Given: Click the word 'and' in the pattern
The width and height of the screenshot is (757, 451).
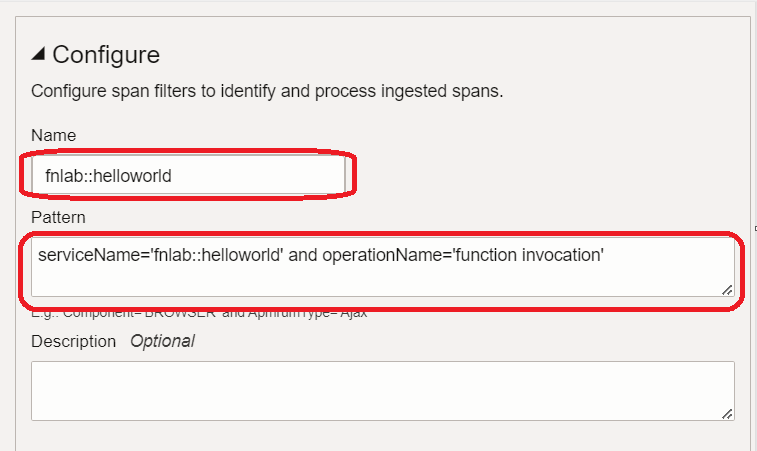Looking at the screenshot, I should 303,255.
